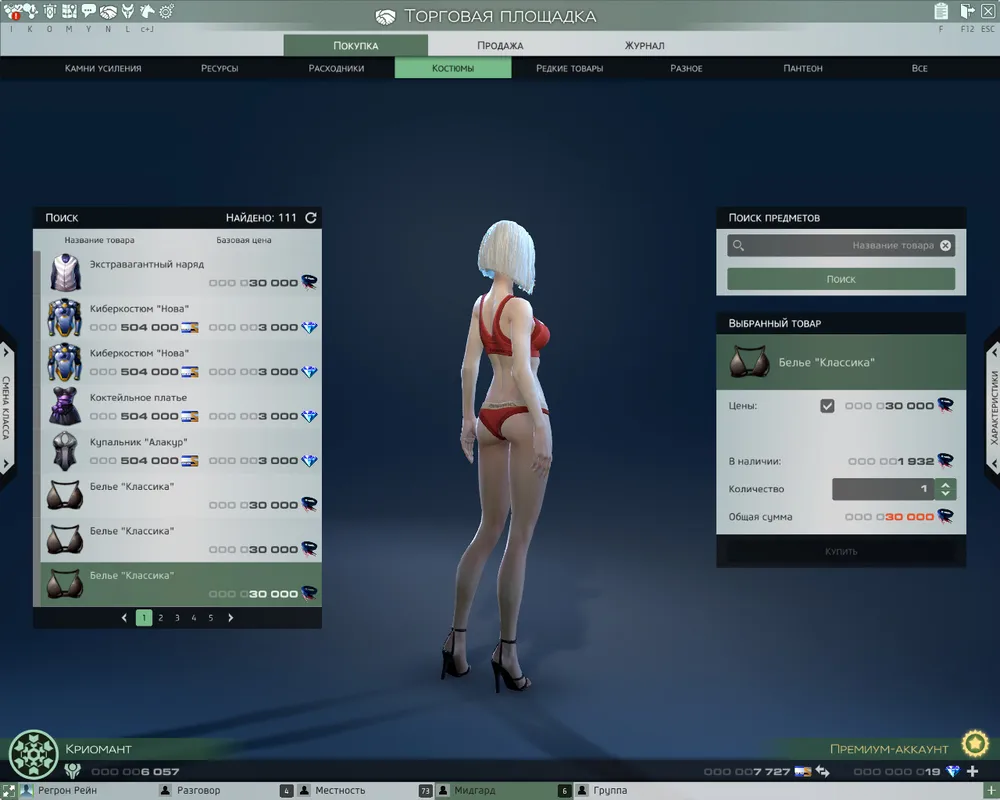This screenshot has width=1000, height=800.
Task: Click the green Поиск search button
Action: coord(841,279)
